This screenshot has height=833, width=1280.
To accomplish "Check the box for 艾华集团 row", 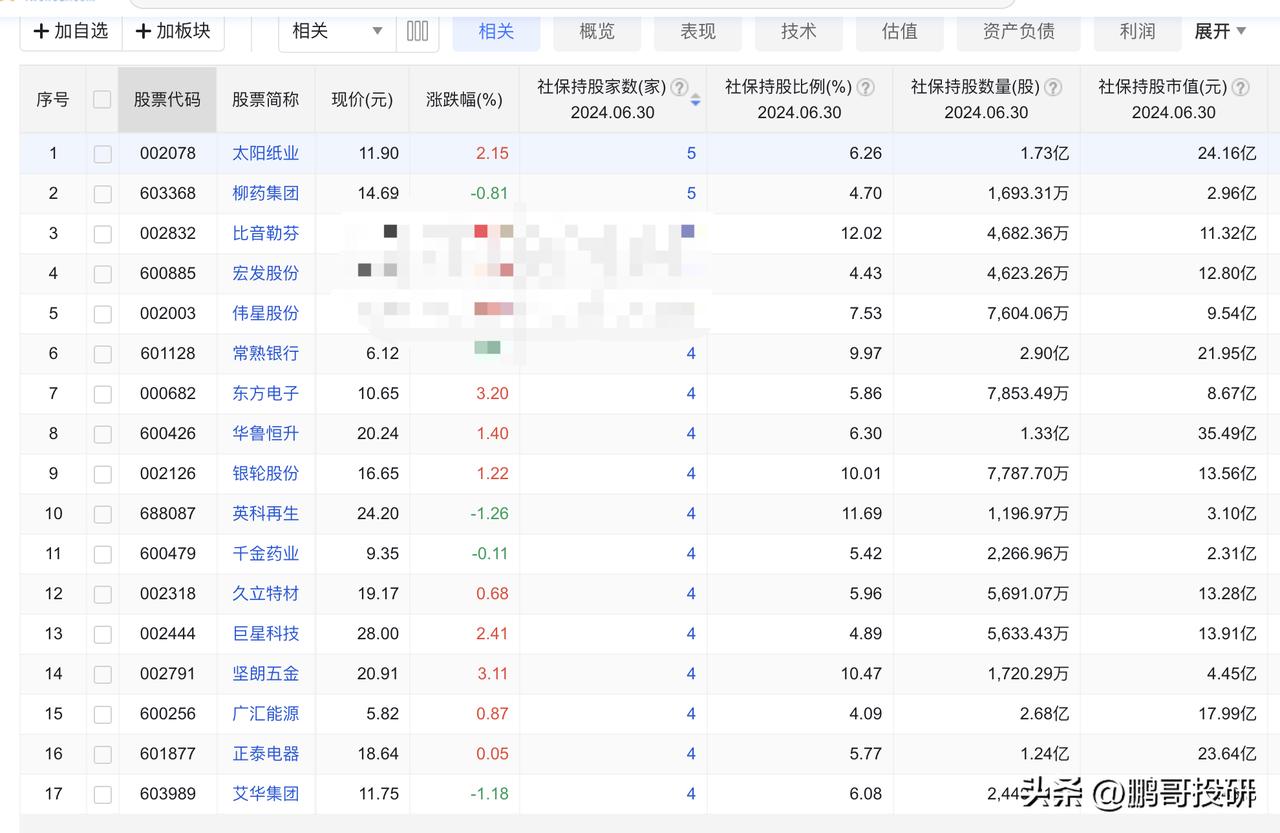I will 102,794.
